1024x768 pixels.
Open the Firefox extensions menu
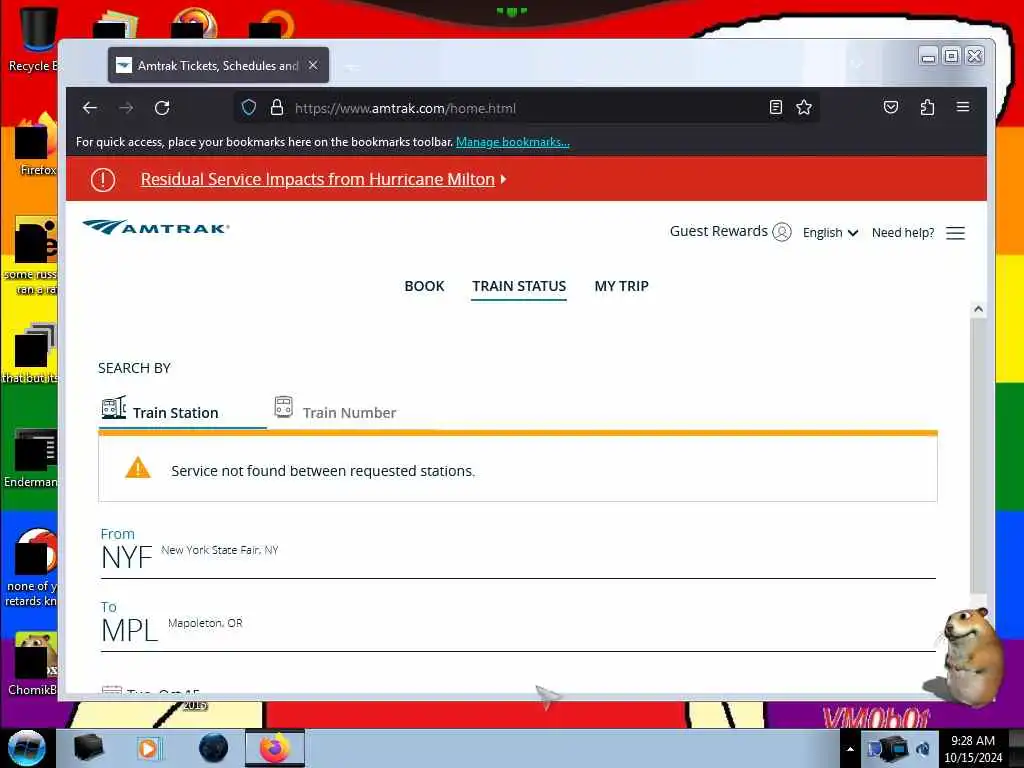pos(927,108)
